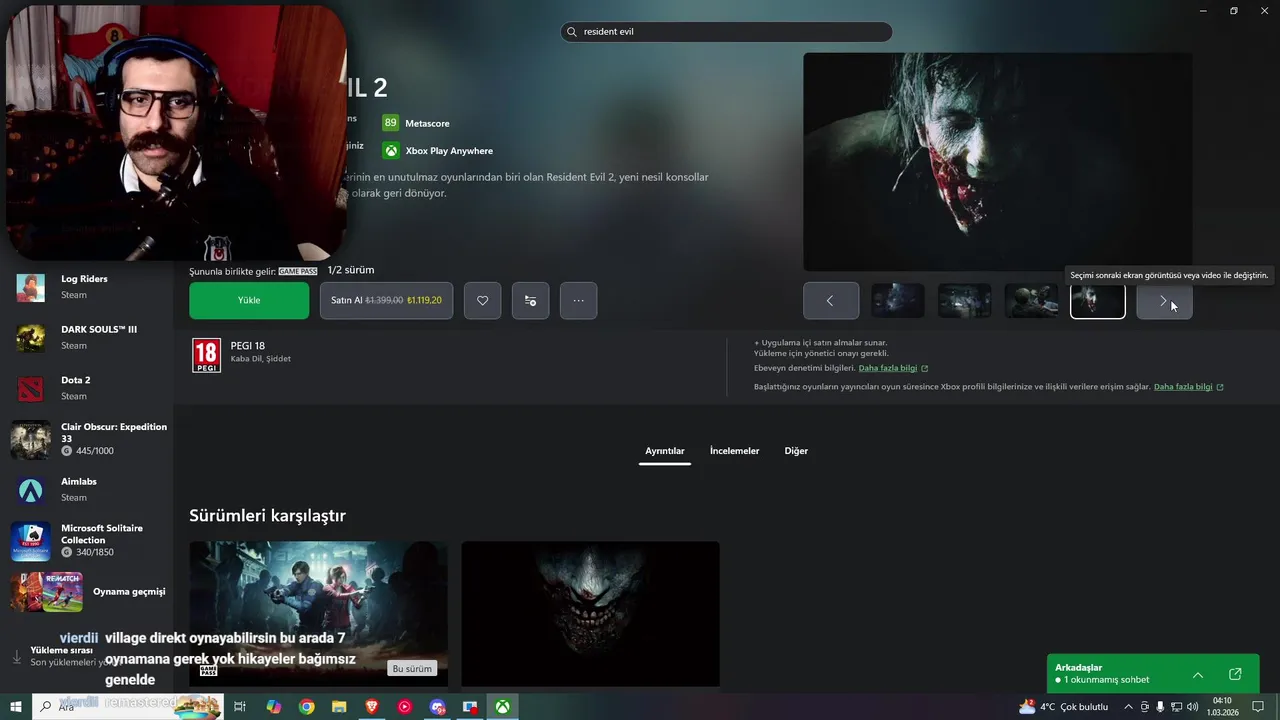Open Daha fazla bilgi link about publisher data access
Screen dimensions: 1280x720
click(x=1189, y=387)
